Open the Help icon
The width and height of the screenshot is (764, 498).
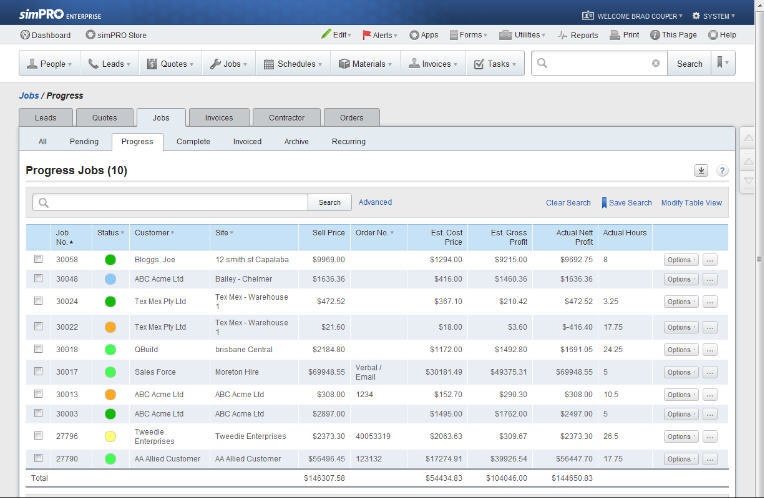click(x=713, y=35)
